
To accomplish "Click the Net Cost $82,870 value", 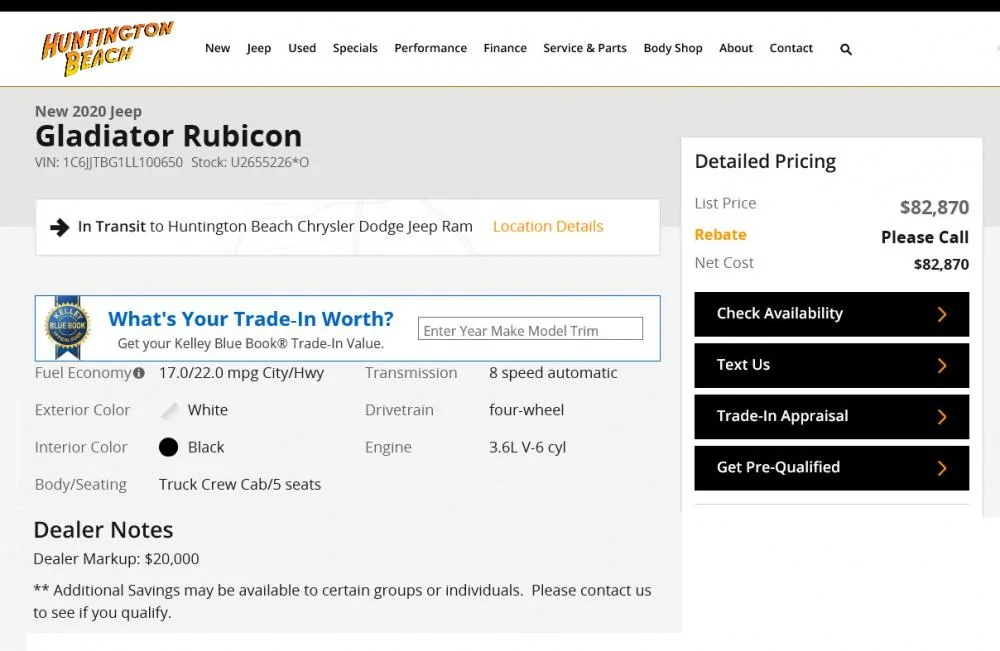I will click(x=941, y=264).
